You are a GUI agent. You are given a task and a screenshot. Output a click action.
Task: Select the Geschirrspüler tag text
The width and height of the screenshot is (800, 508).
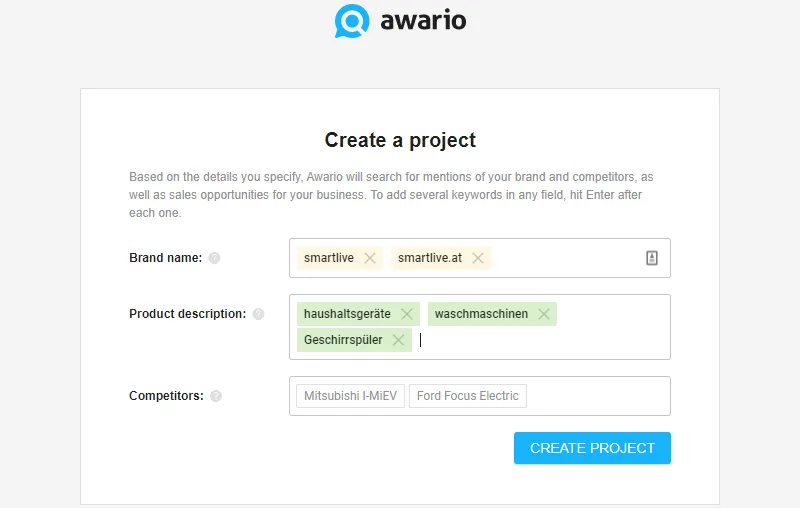click(x=343, y=340)
